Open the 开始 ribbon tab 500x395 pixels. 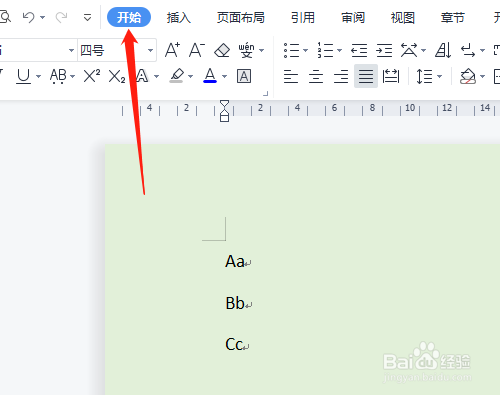(x=129, y=17)
